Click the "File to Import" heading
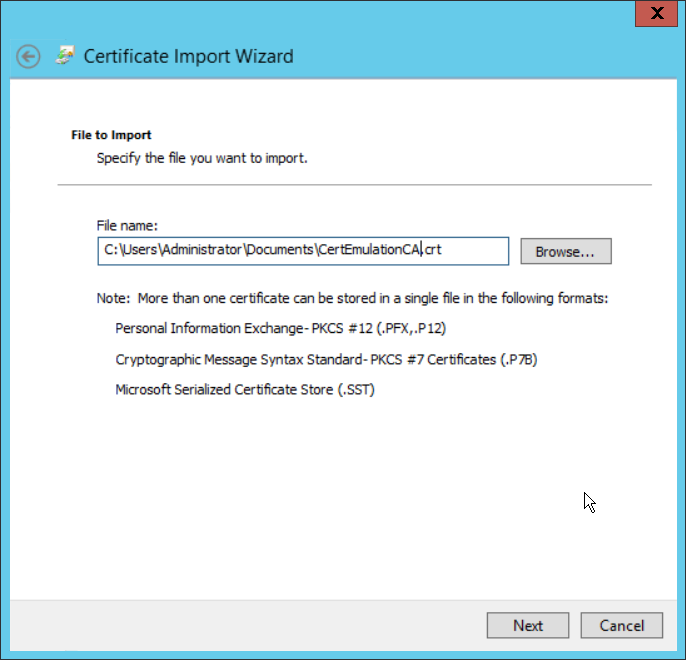This screenshot has height=660, width=686. click(111, 134)
